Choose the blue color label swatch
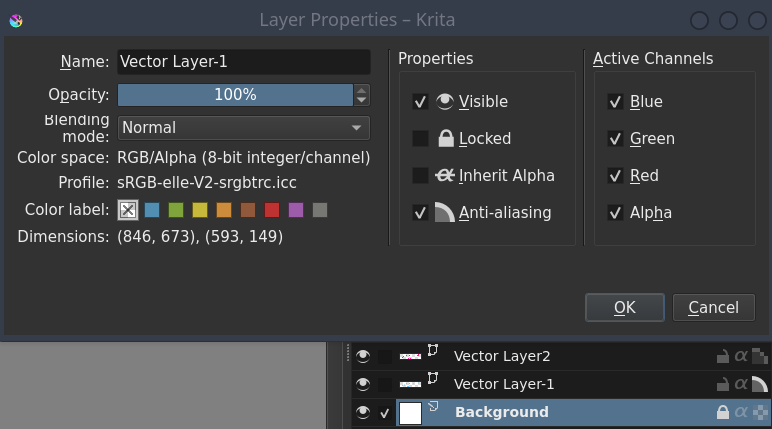The image size is (772, 429). click(152, 210)
